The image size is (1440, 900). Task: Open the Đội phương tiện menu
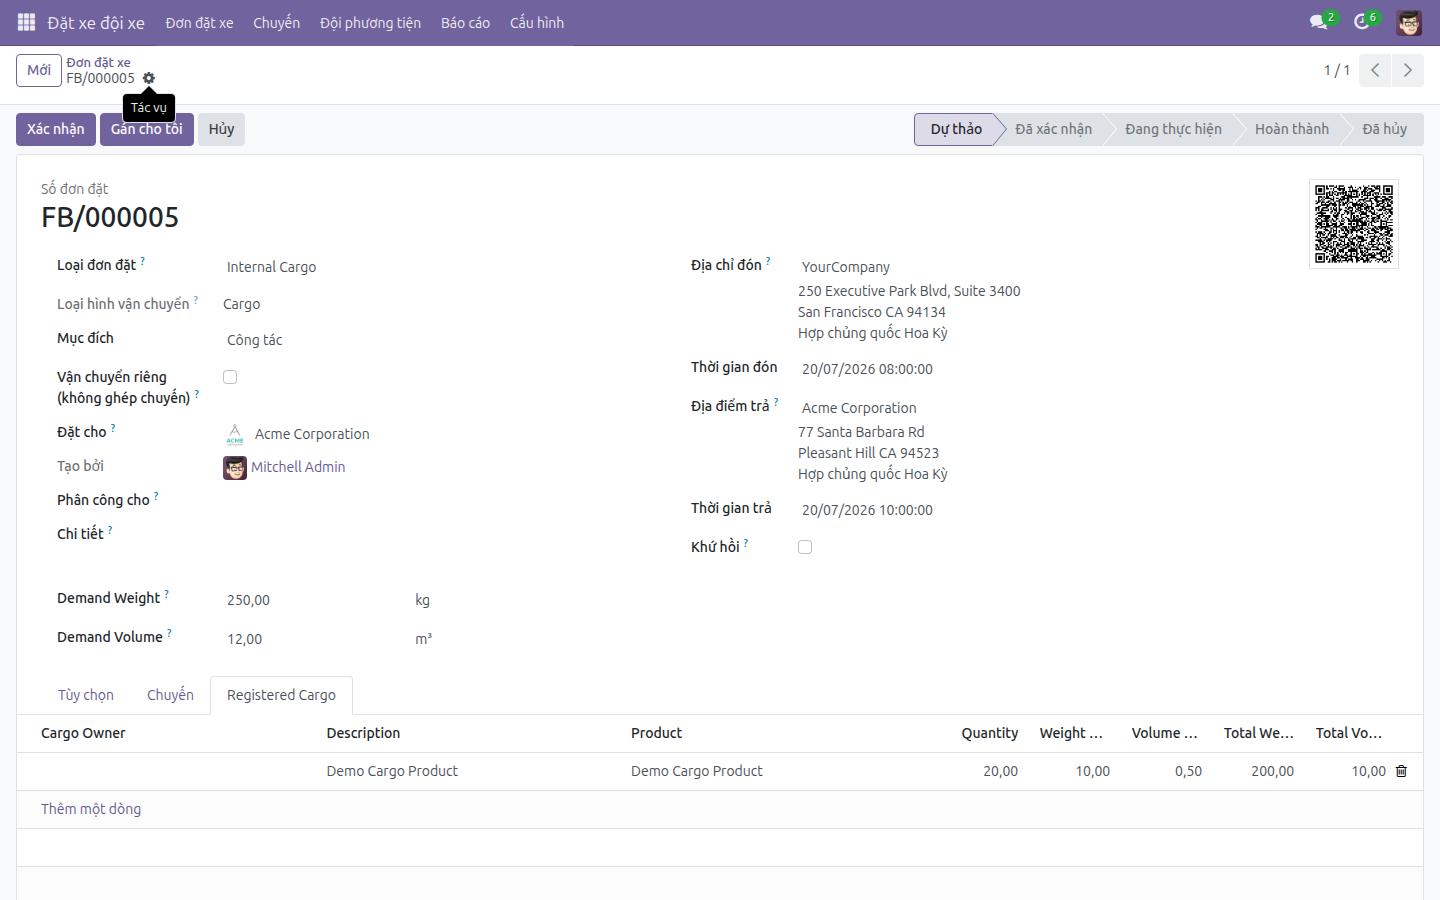coord(370,23)
